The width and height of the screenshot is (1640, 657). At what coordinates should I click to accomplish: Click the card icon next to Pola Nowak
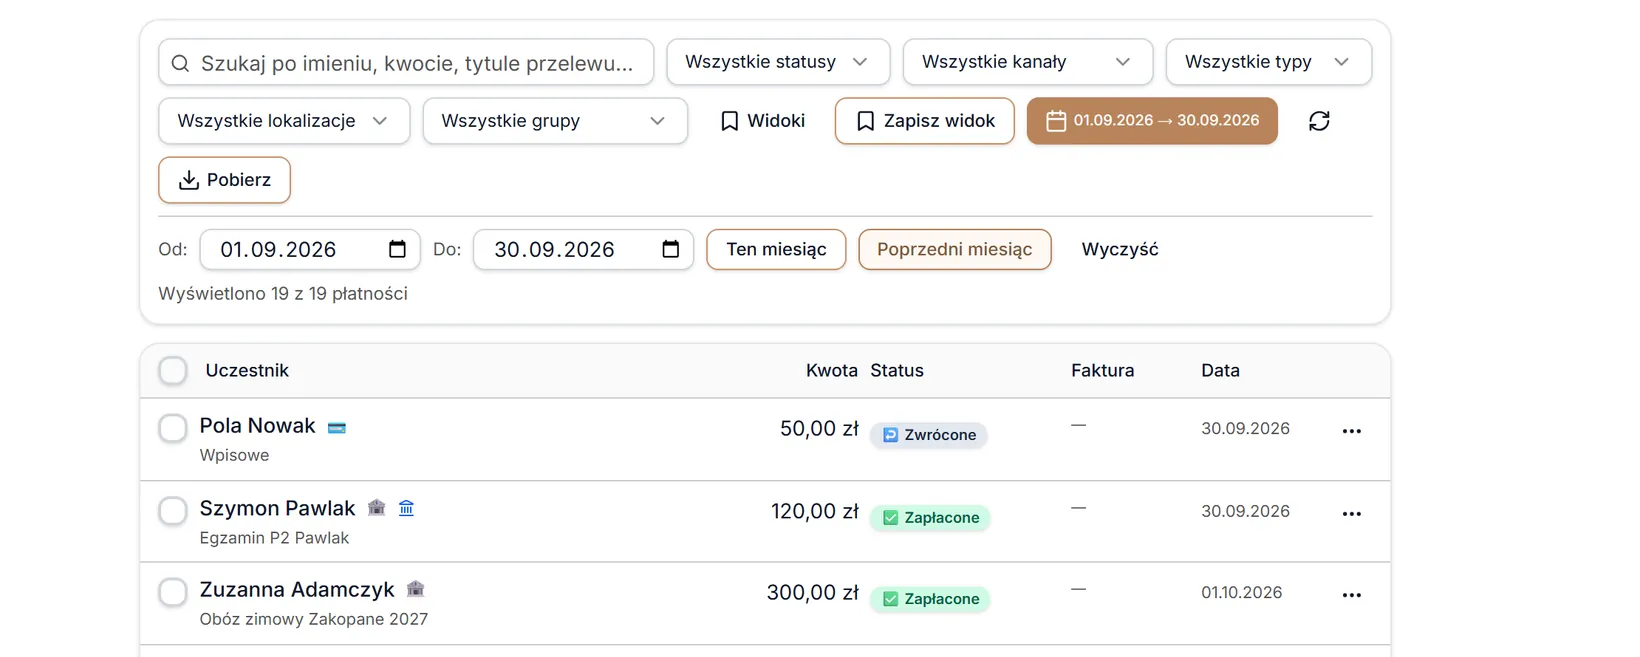pyautogui.click(x=337, y=427)
